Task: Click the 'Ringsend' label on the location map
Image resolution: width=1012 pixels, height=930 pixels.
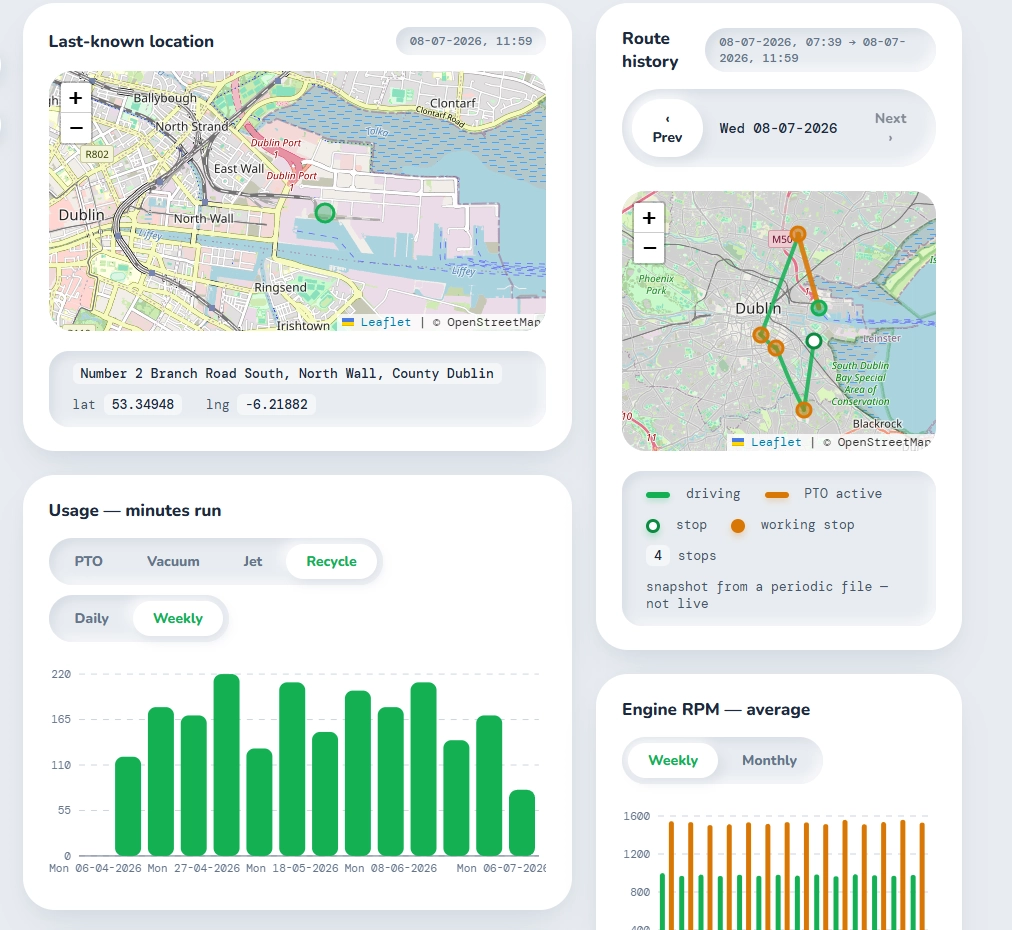Action: pos(280,287)
